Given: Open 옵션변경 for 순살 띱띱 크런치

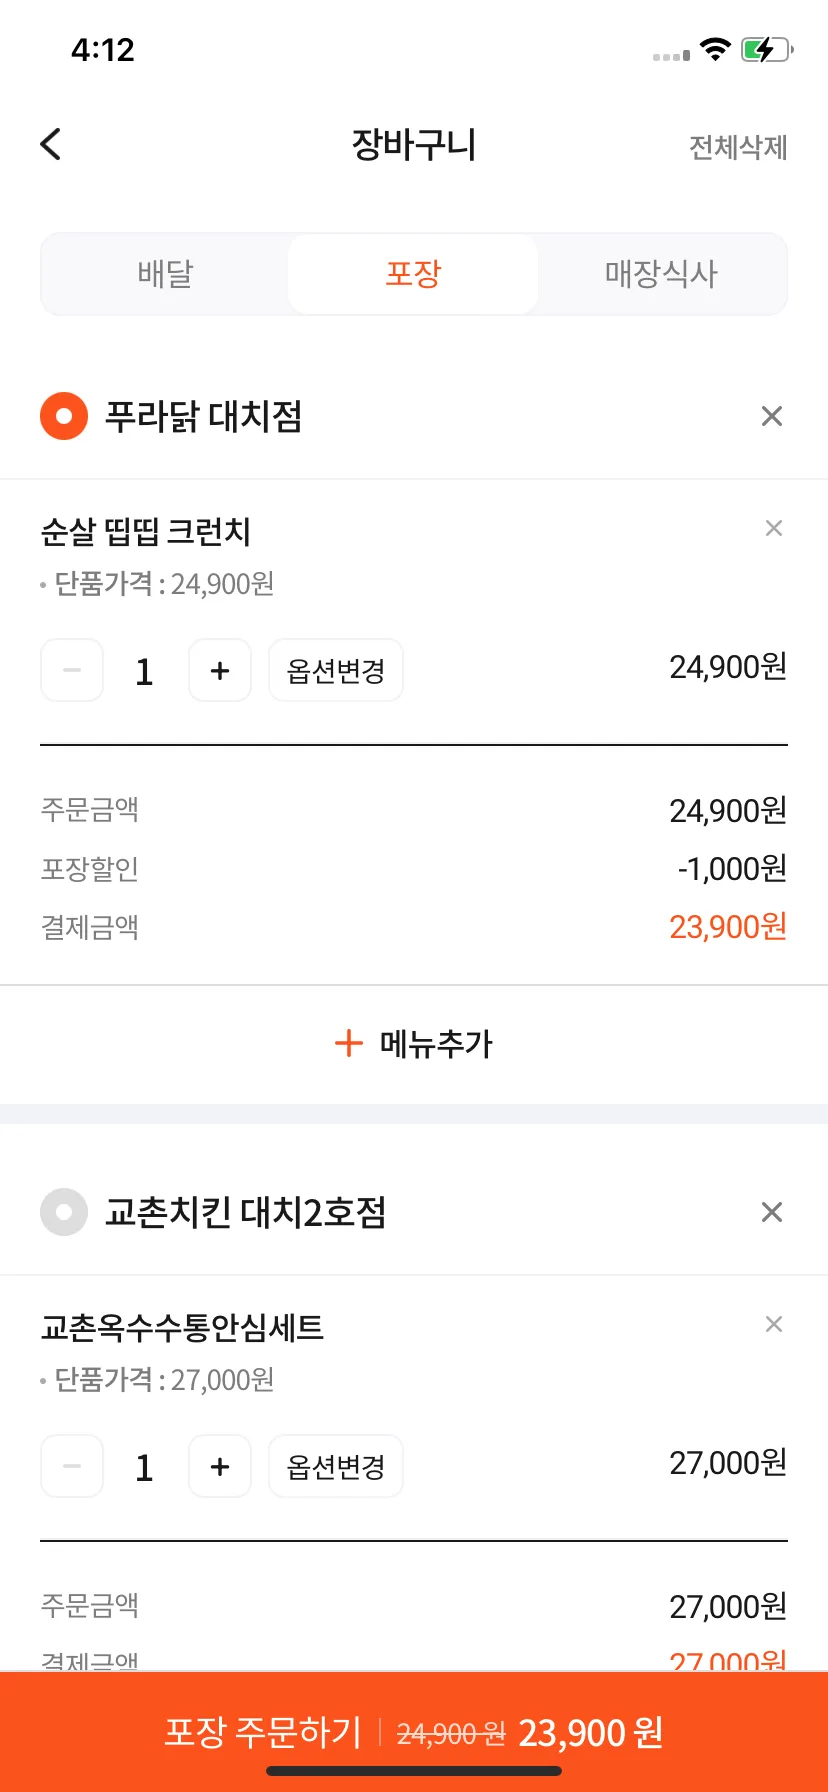Looking at the screenshot, I should [336, 670].
